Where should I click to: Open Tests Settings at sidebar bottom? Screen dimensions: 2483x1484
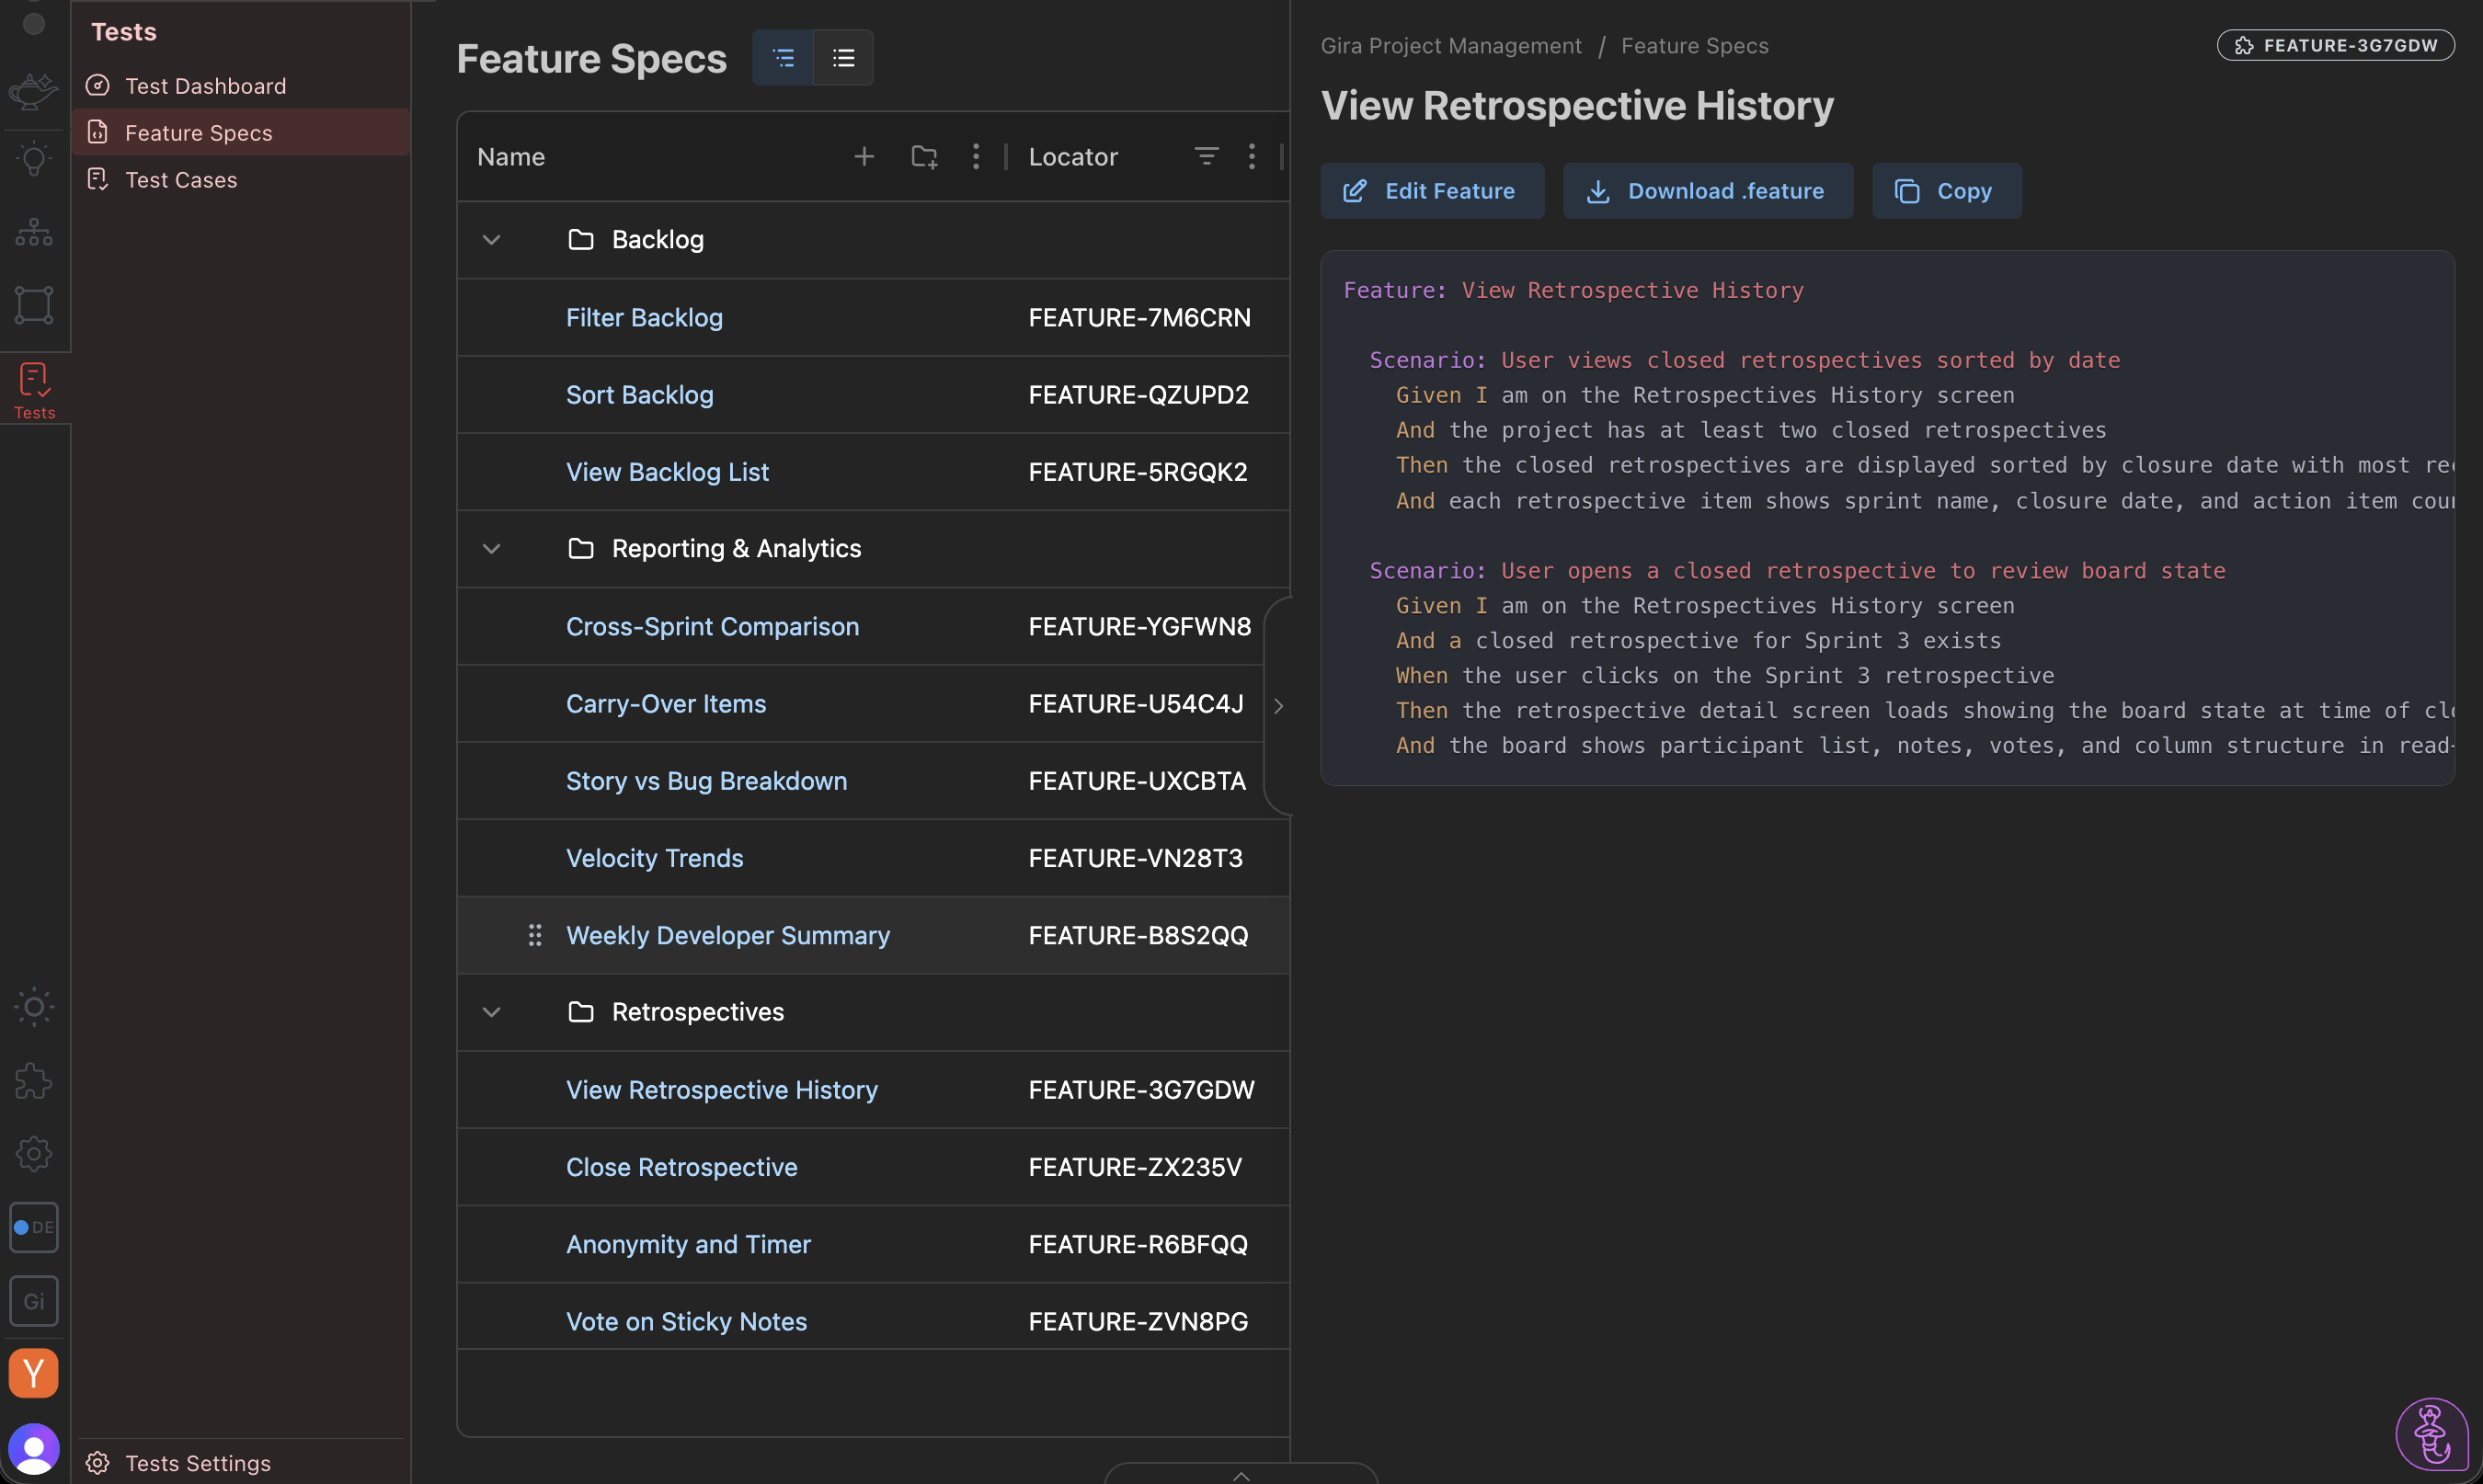point(241,1463)
